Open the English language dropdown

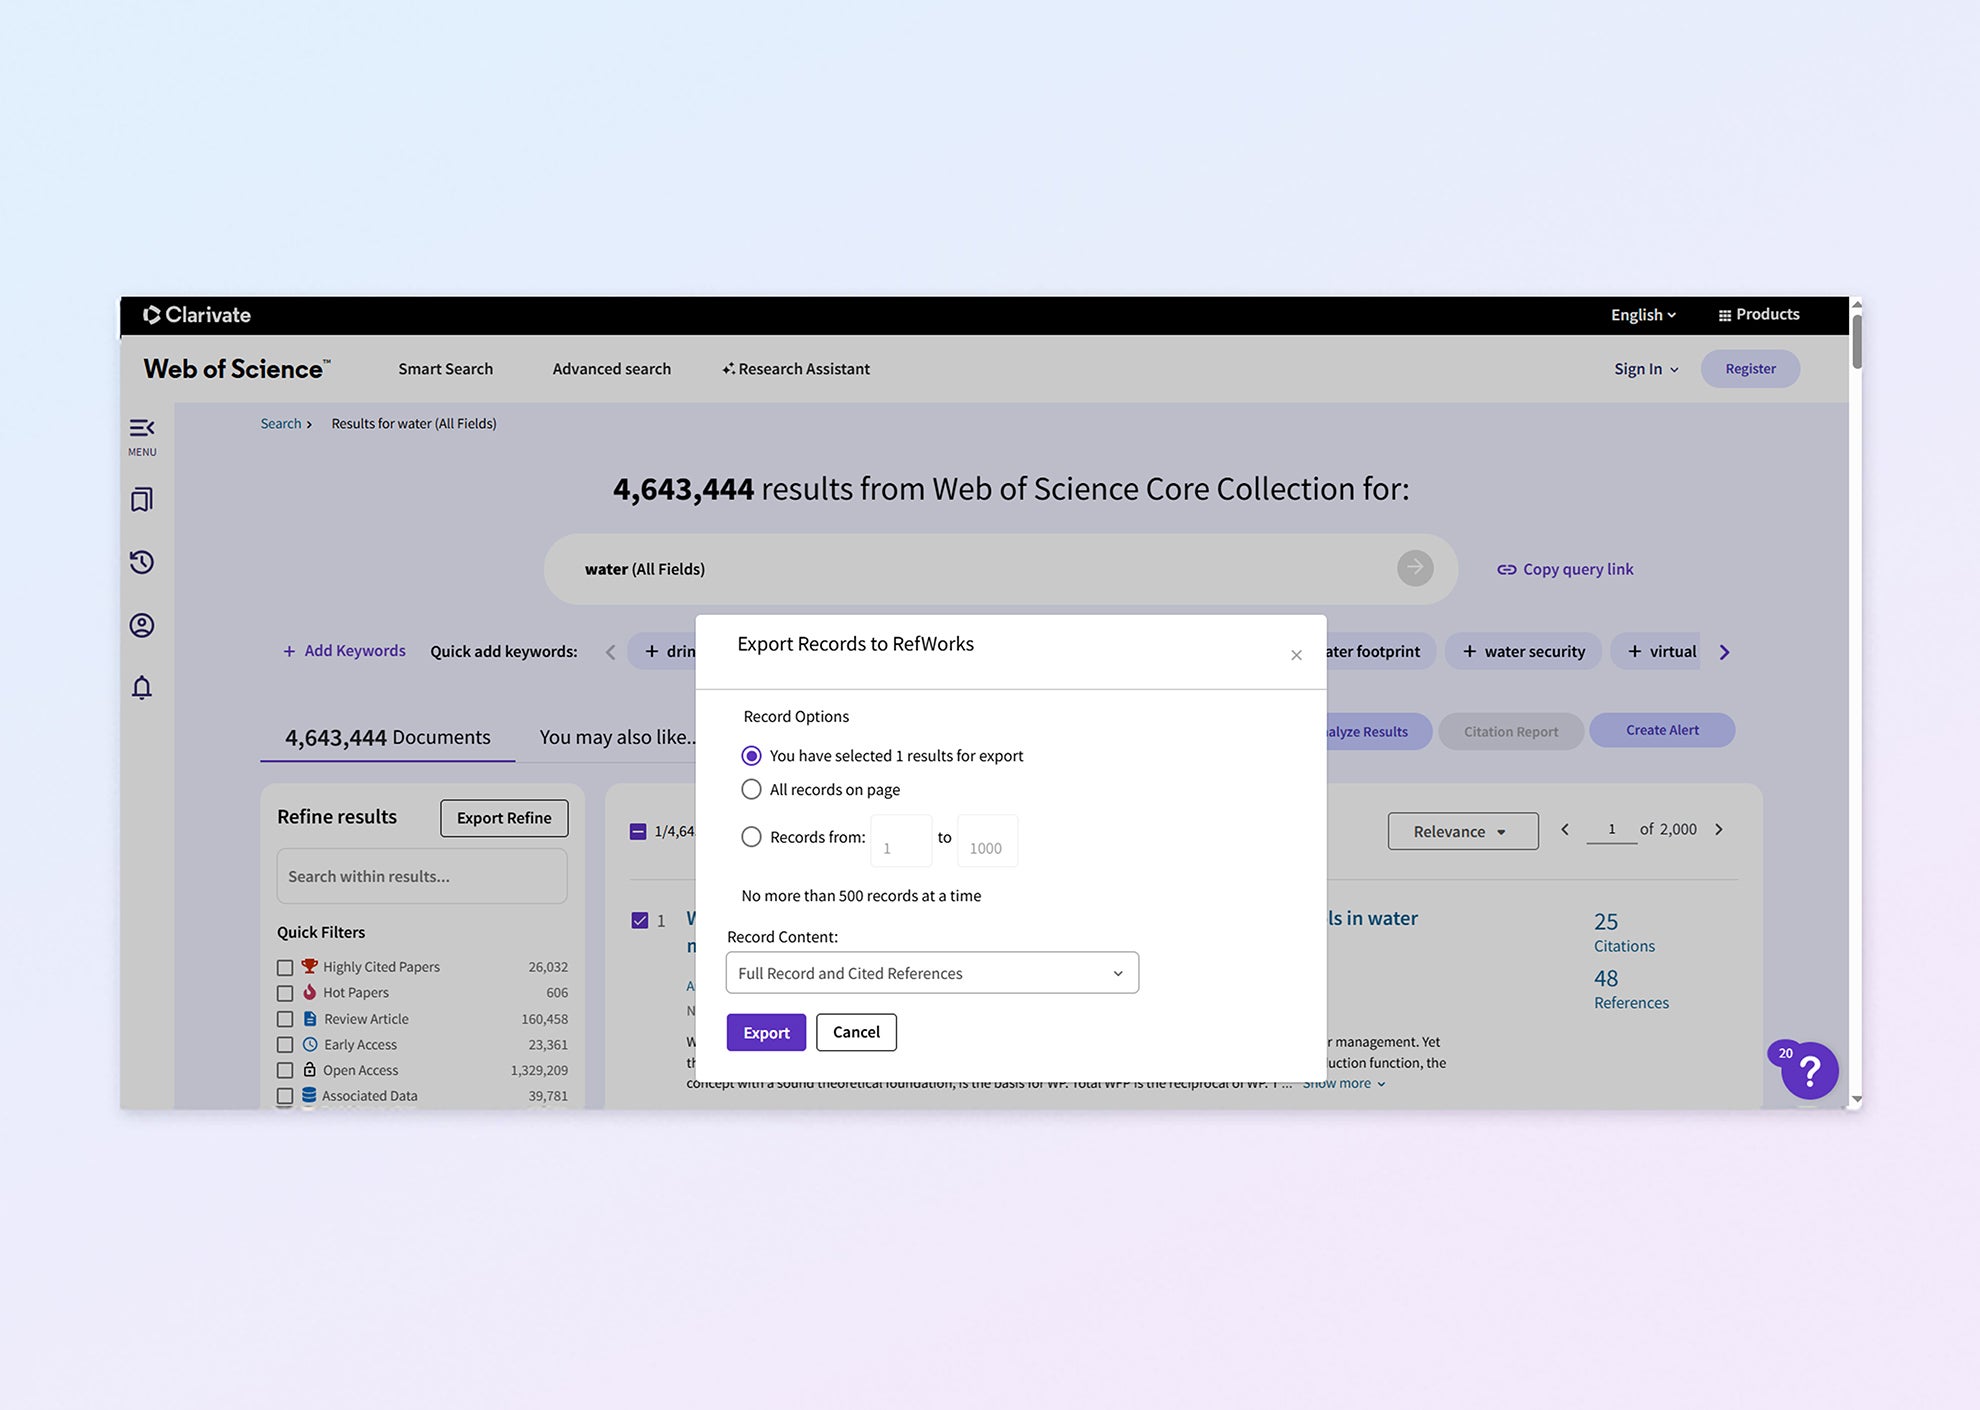tap(1643, 315)
